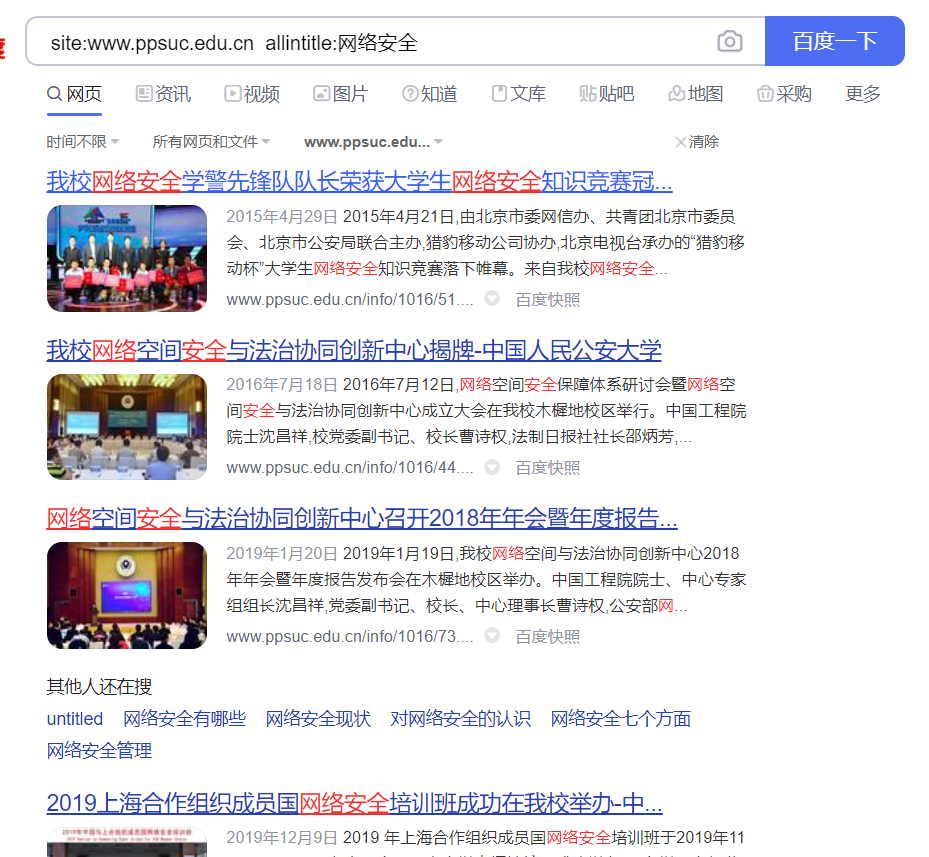The height and width of the screenshot is (857, 929).
Task: Click the map pin icon beside 地图
Action: pyautogui.click(x=677, y=94)
